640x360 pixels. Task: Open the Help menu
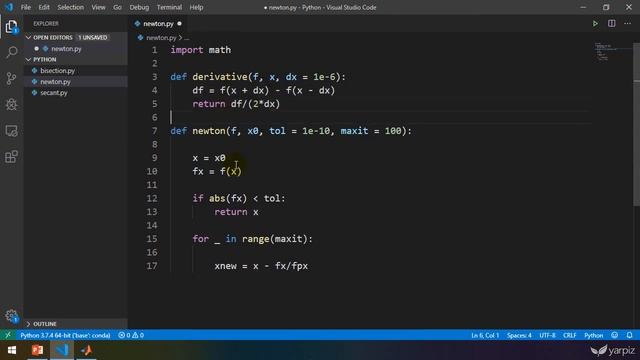coord(196,7)
